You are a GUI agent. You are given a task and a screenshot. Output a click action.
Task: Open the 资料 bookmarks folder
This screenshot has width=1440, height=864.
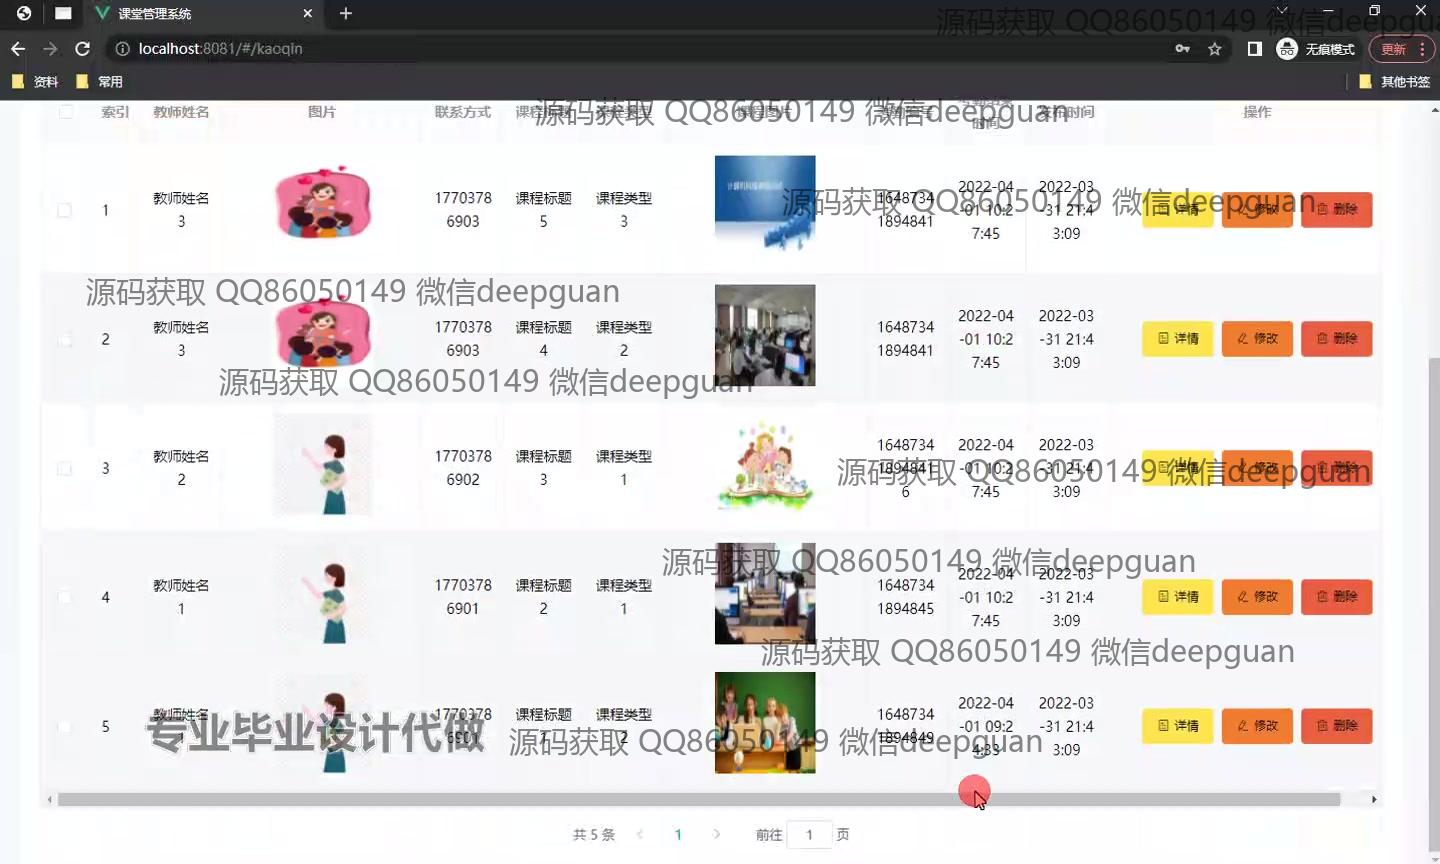35,82
